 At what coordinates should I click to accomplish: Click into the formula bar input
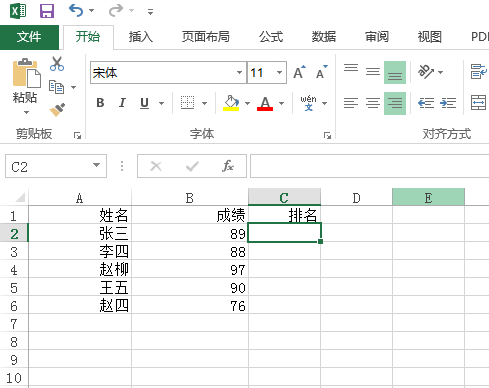pyautogui.click(x=369, y=166)
